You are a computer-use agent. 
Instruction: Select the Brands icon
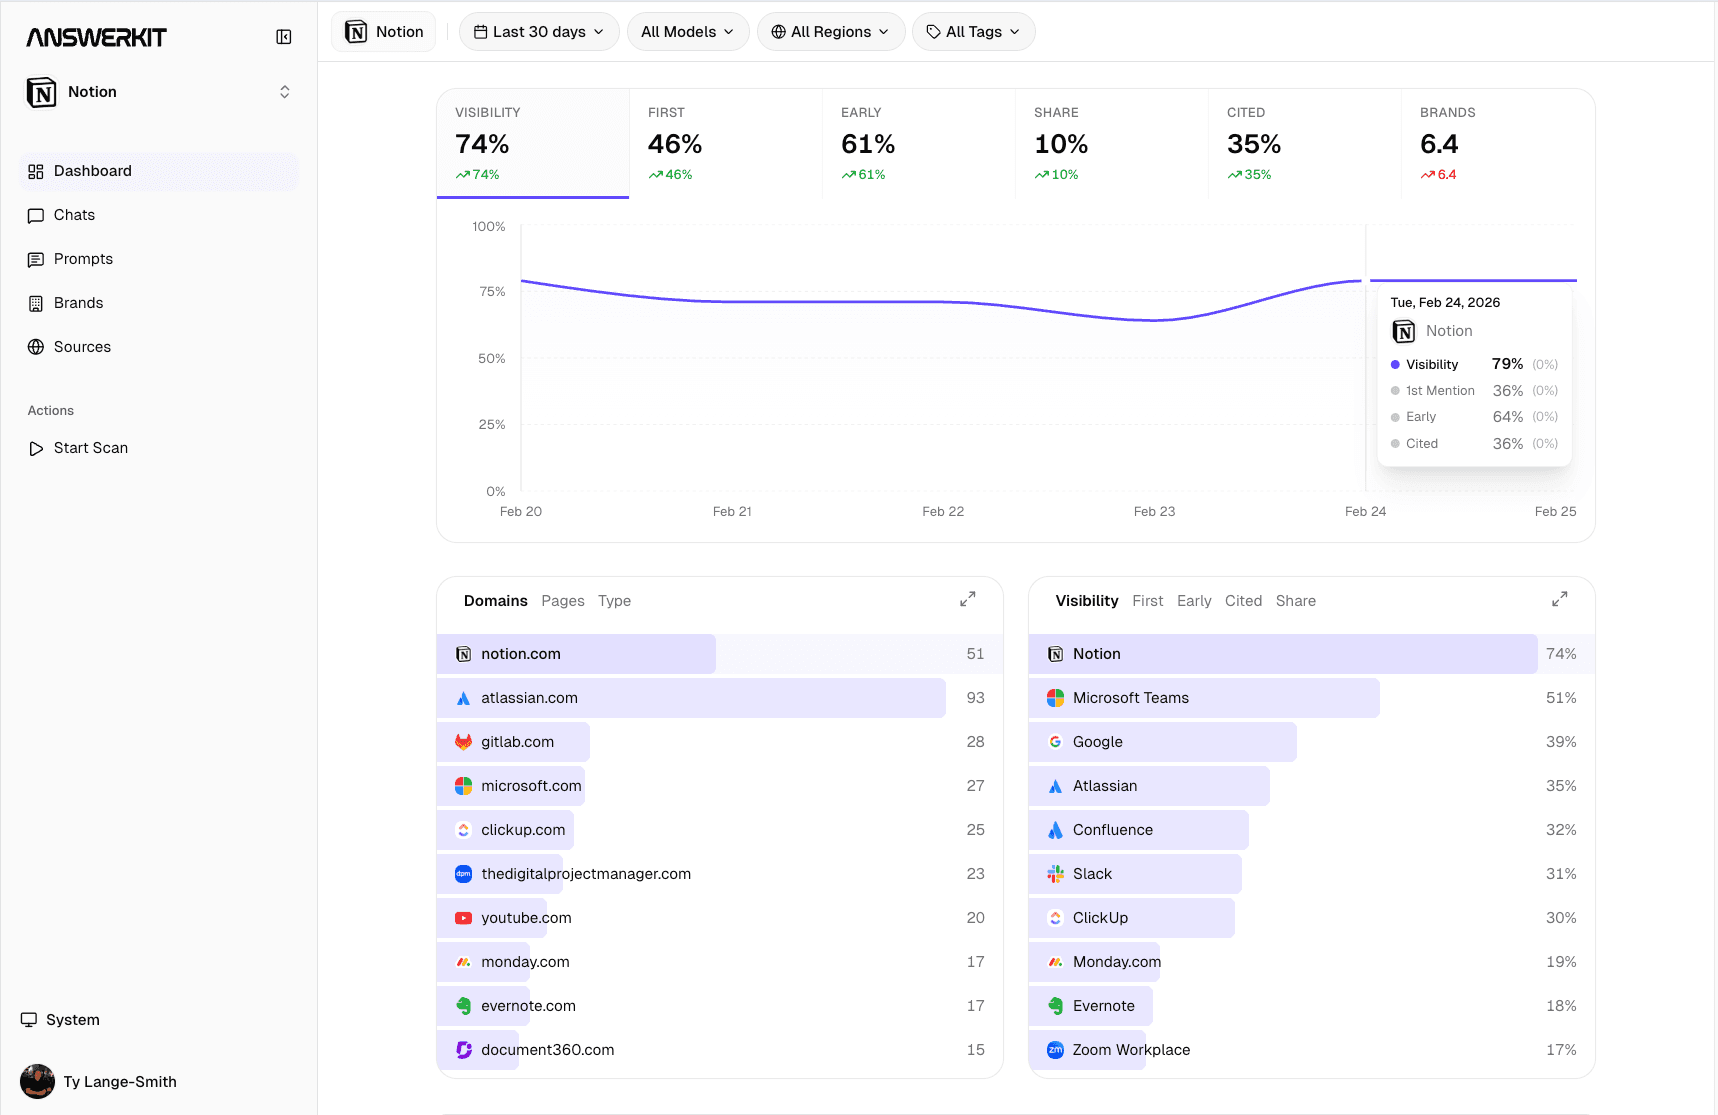(x=36, y=303)
